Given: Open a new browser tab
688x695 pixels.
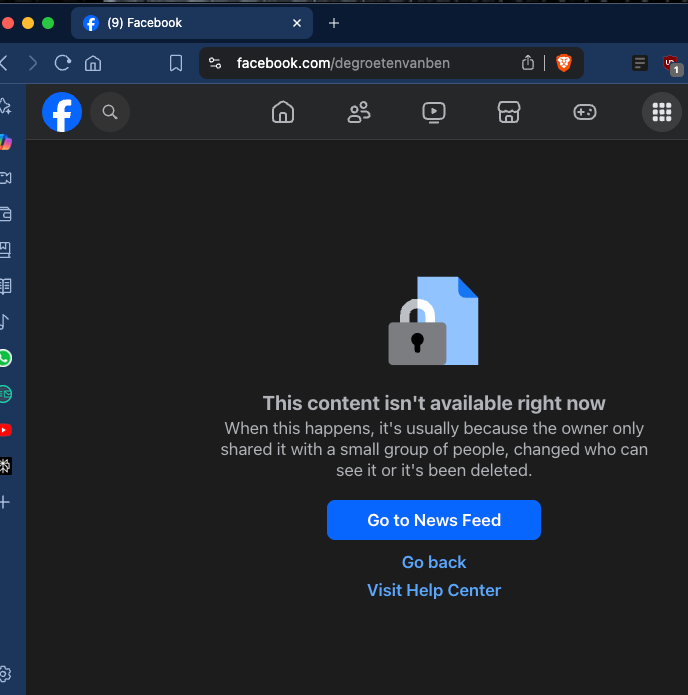Looking at the screenshot, I should click(334, 23).
